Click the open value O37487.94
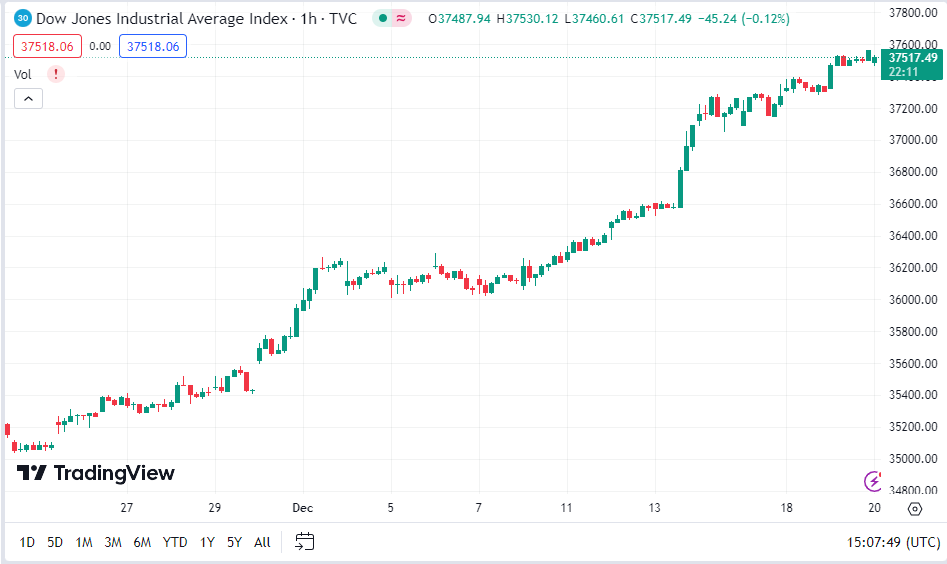The height and width of the screenshot is (564, 947). [459, 19]
